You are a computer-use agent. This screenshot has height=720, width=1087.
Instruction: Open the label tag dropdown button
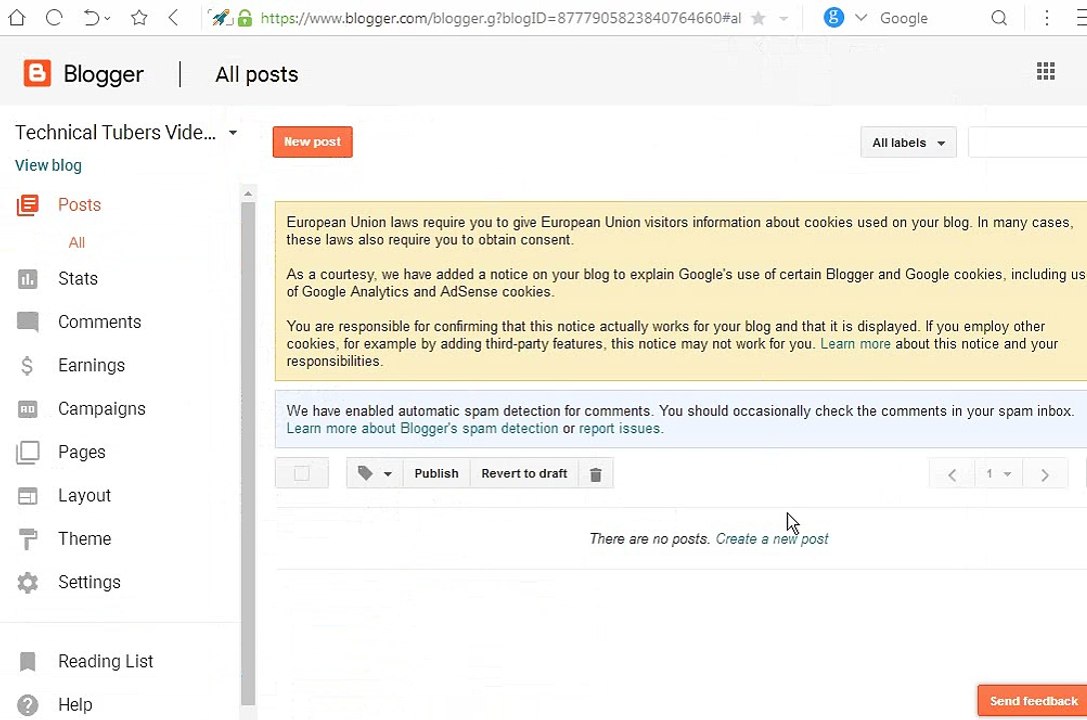pyautogui.click(x=374, y=474)
